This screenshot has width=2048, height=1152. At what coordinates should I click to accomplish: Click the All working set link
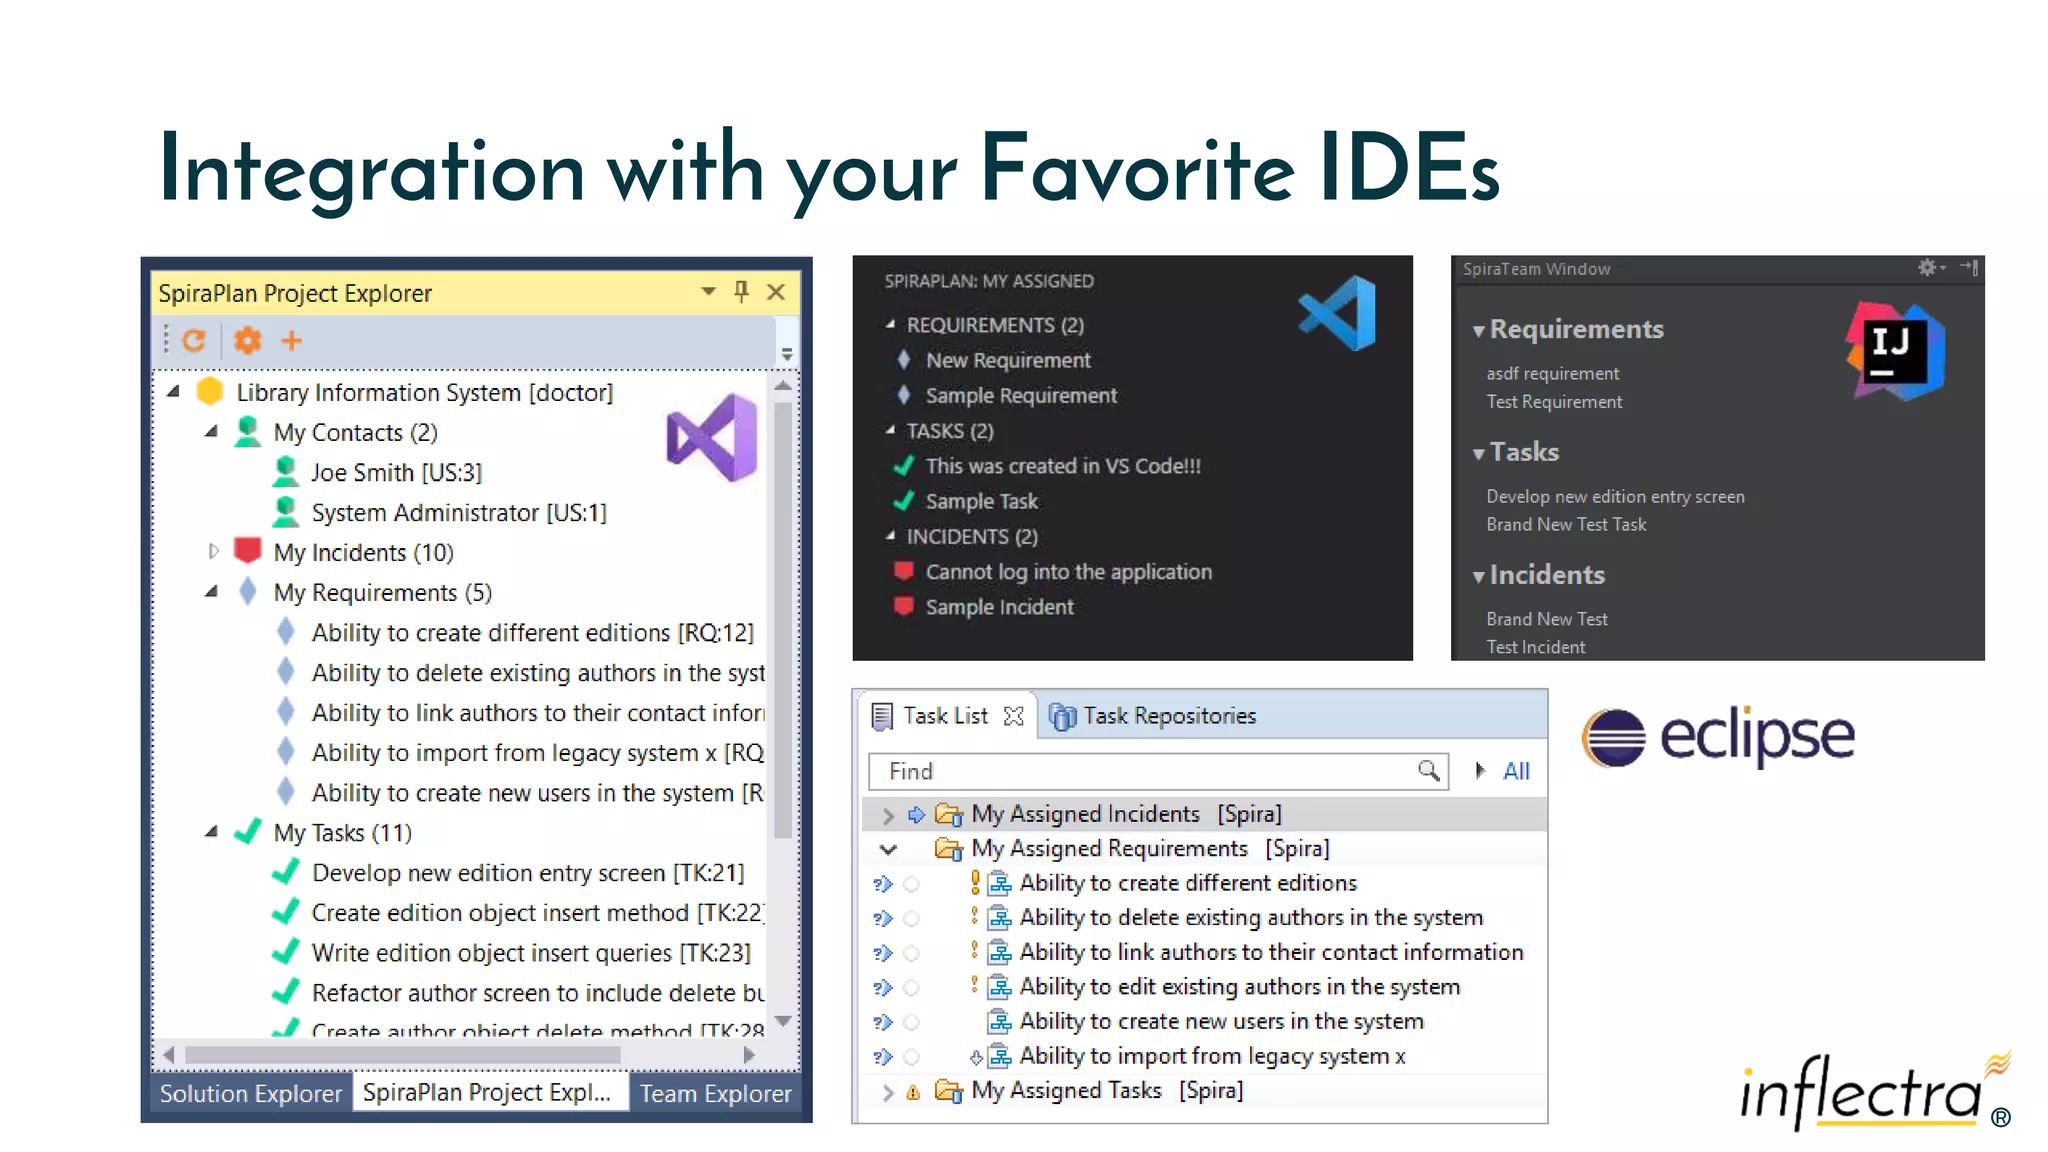[1516, 771]
